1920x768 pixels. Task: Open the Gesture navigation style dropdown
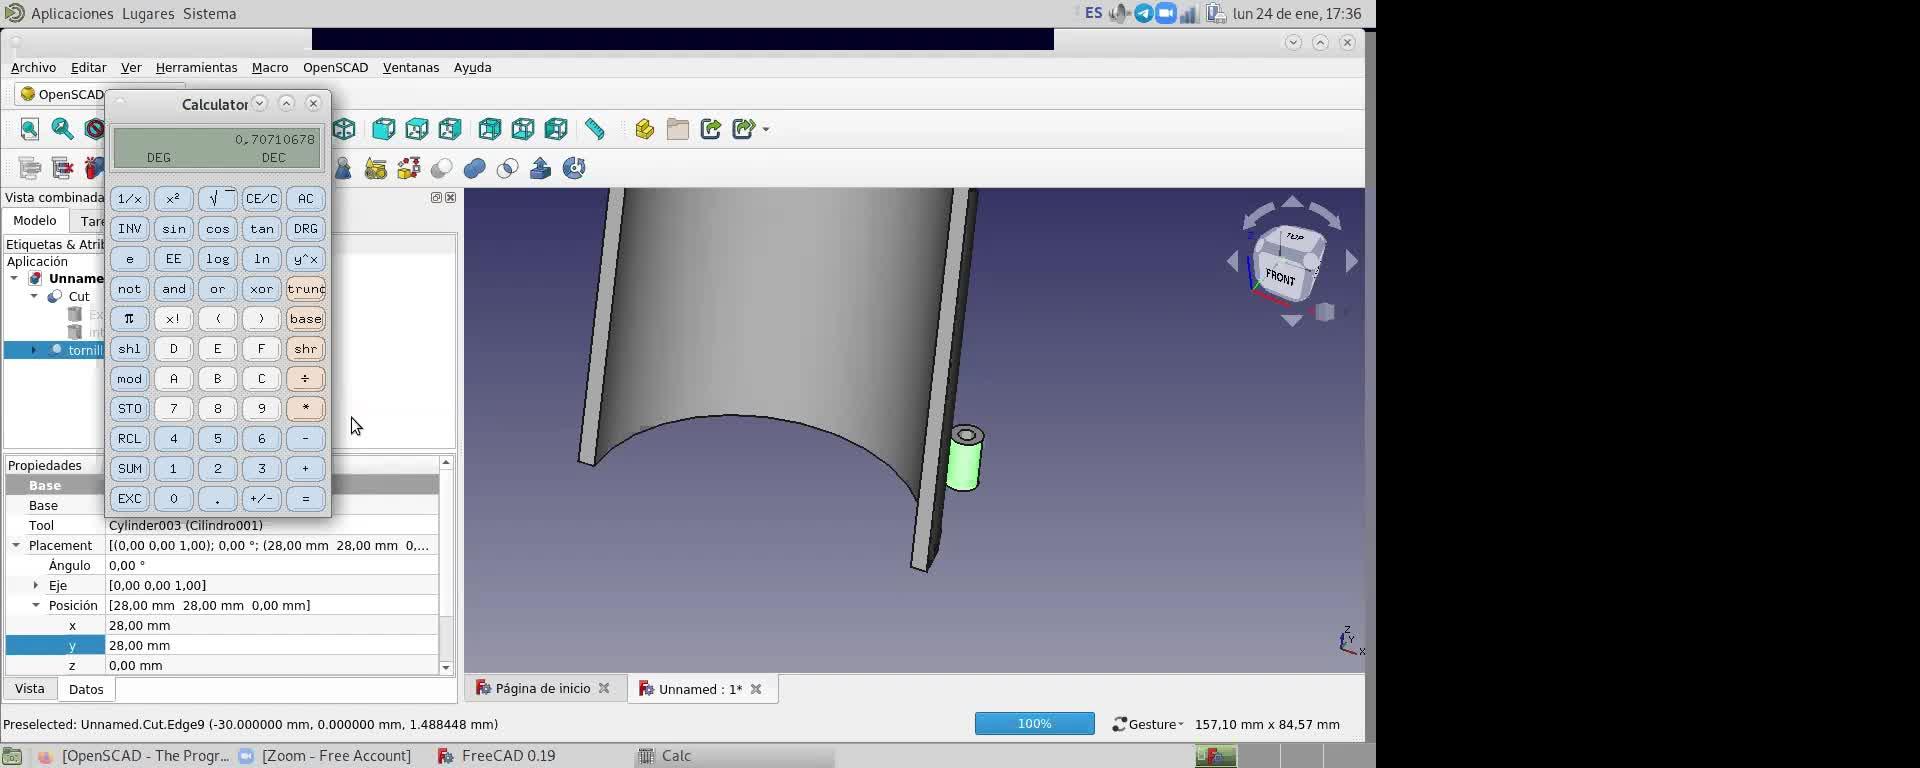click(1148, 724)
